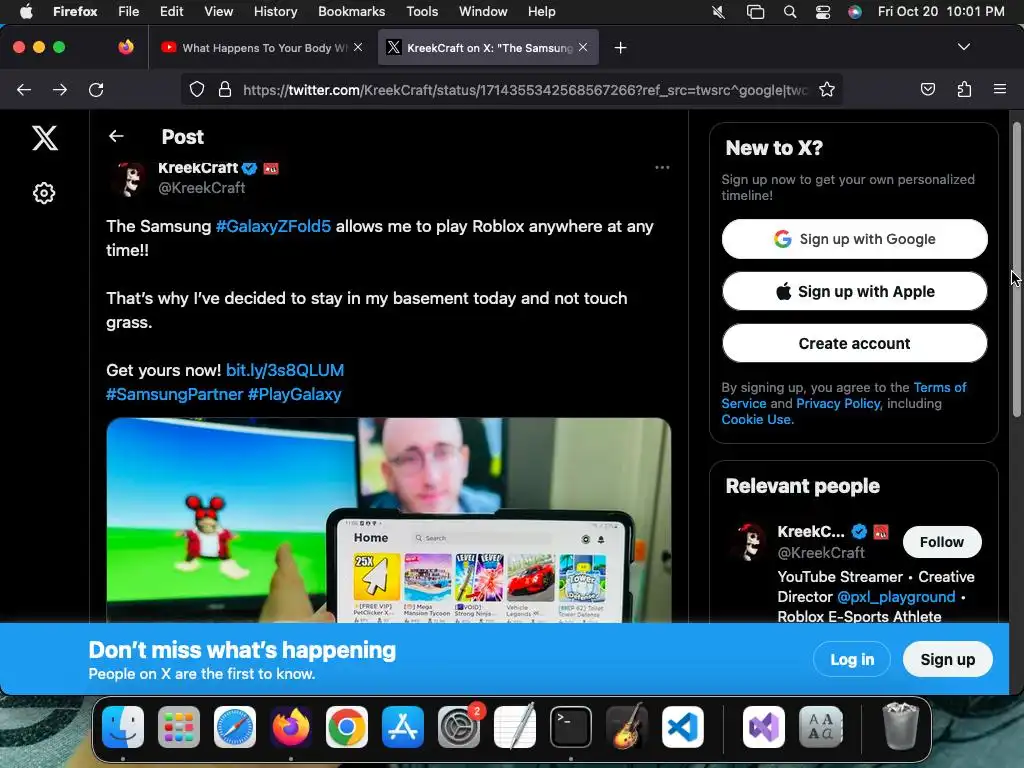
Task: Open the Window menu
Action: pos(483,12)
